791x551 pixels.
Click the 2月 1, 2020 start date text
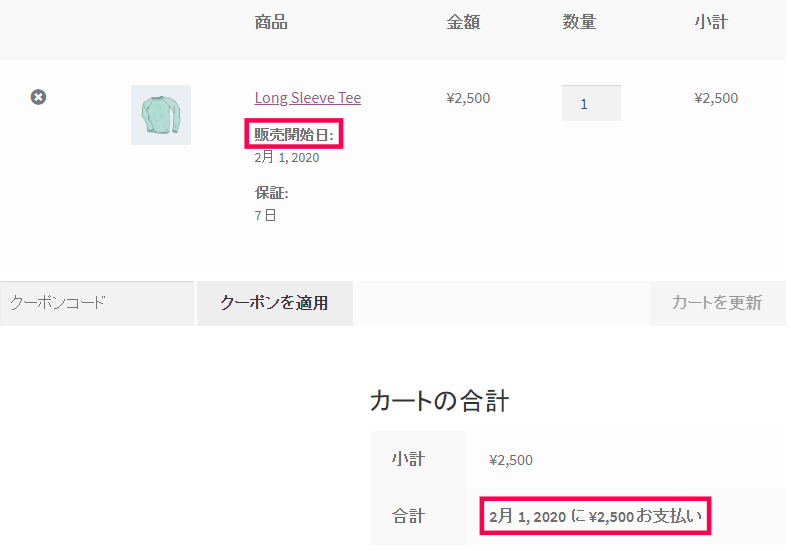pyautogui.click(x=287, y=157)
